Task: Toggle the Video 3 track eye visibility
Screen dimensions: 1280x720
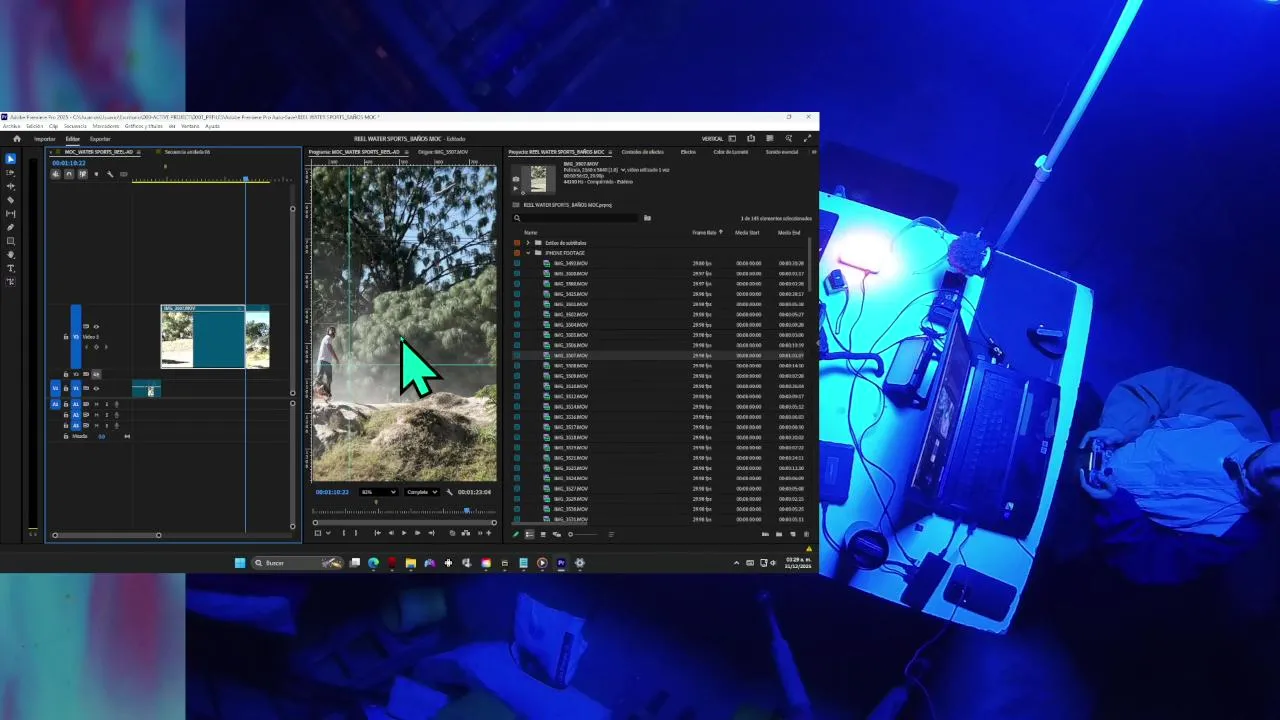Action: (x=96, y=327)
